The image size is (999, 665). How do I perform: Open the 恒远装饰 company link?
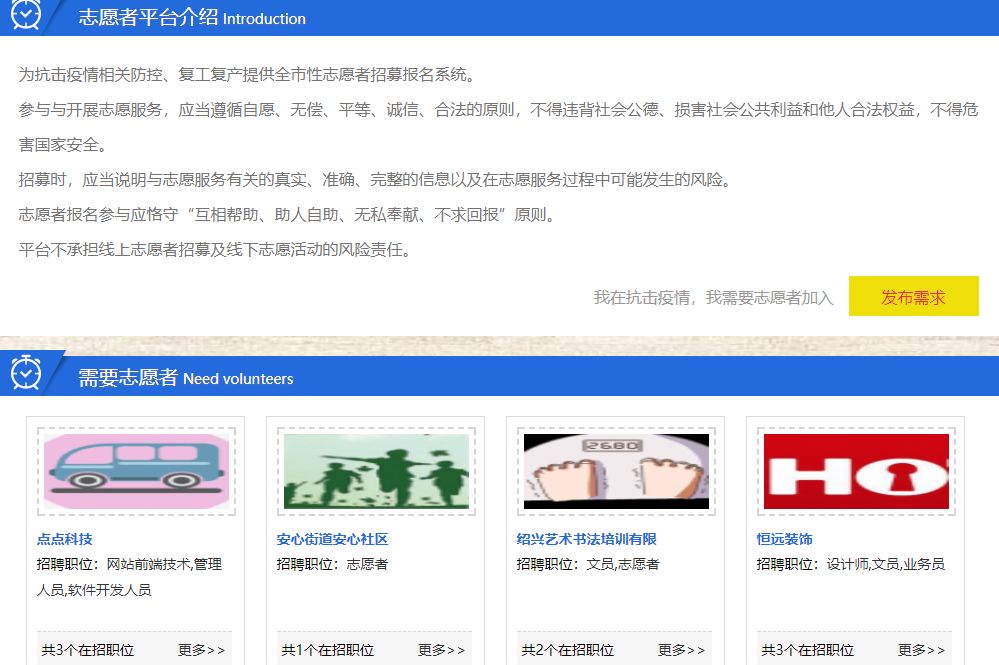click(x=783, y=538)
